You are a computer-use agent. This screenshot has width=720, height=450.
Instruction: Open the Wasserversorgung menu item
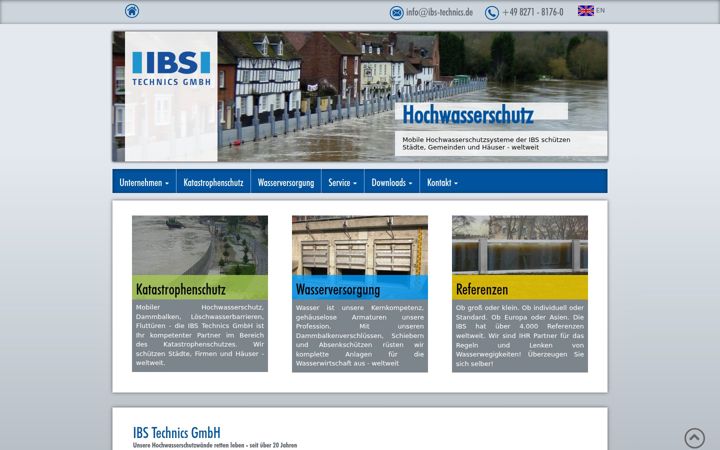[x=286, y=182]
